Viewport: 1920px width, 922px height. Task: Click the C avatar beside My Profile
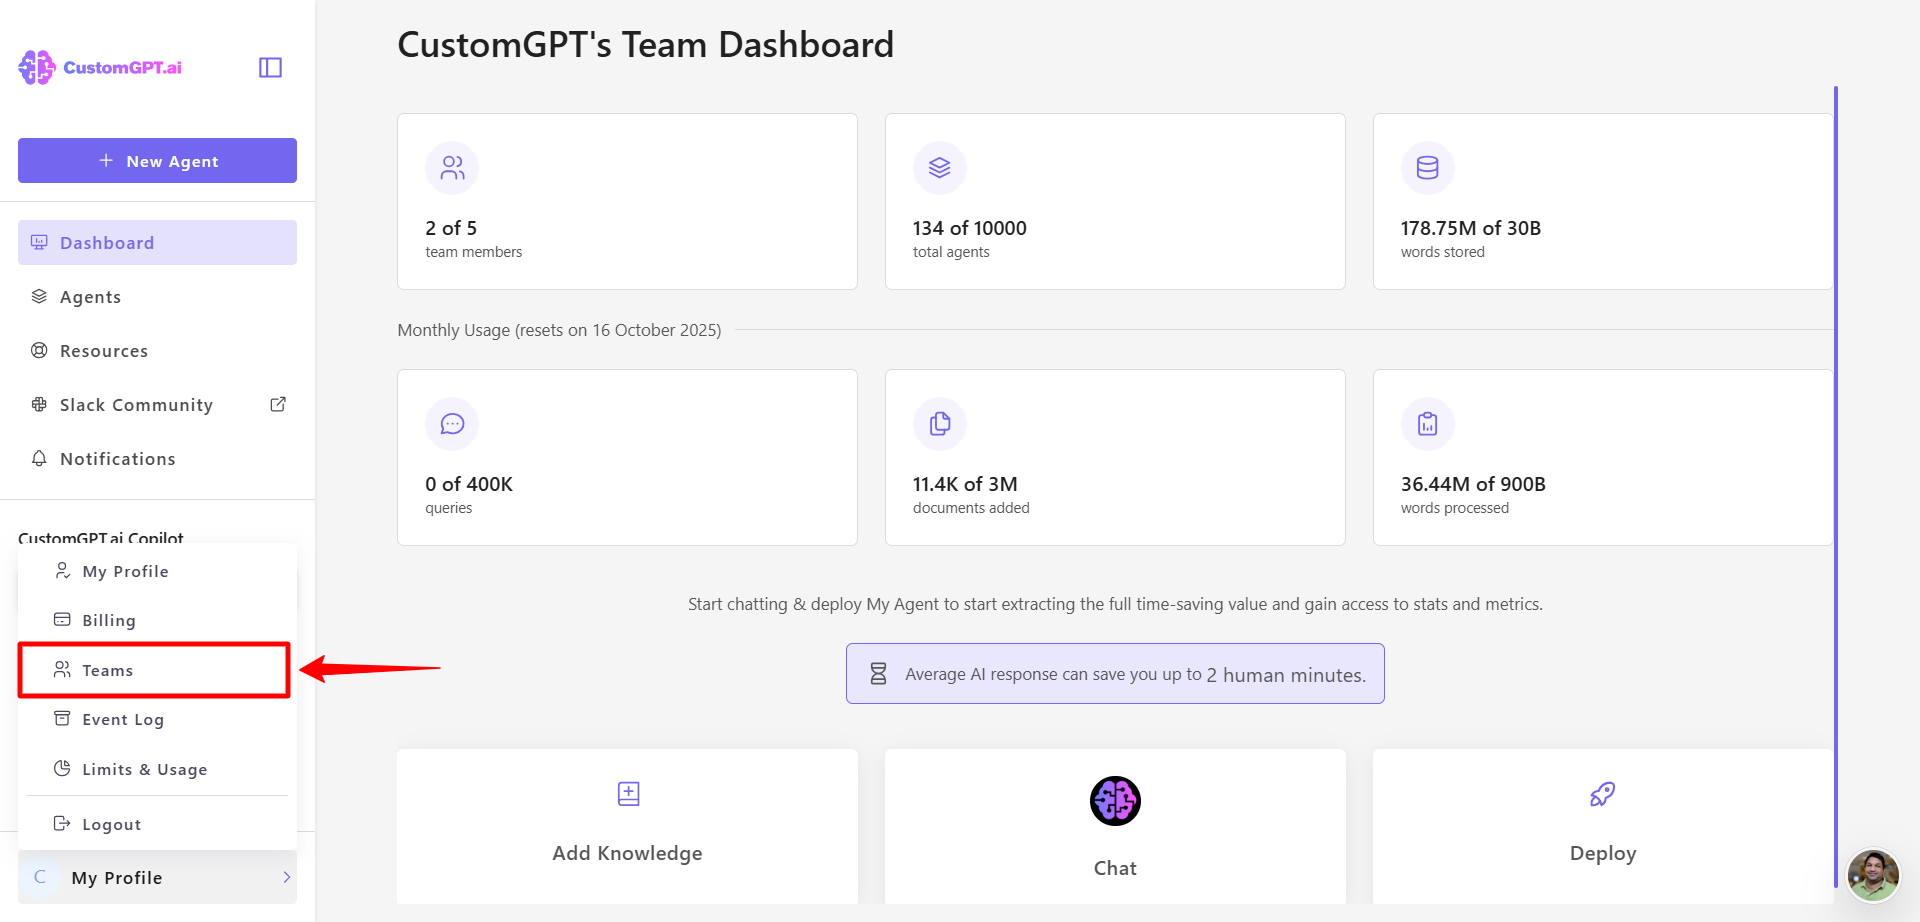[x=40, y=877]
